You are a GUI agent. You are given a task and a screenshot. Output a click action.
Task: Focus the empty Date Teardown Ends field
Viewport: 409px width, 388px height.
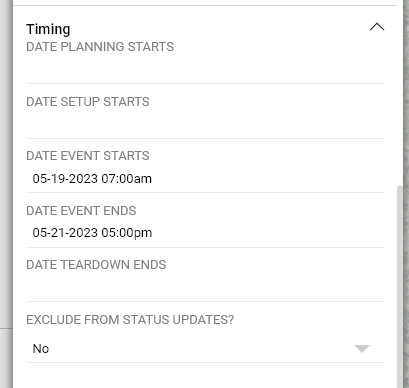click(x=205, y=287)
